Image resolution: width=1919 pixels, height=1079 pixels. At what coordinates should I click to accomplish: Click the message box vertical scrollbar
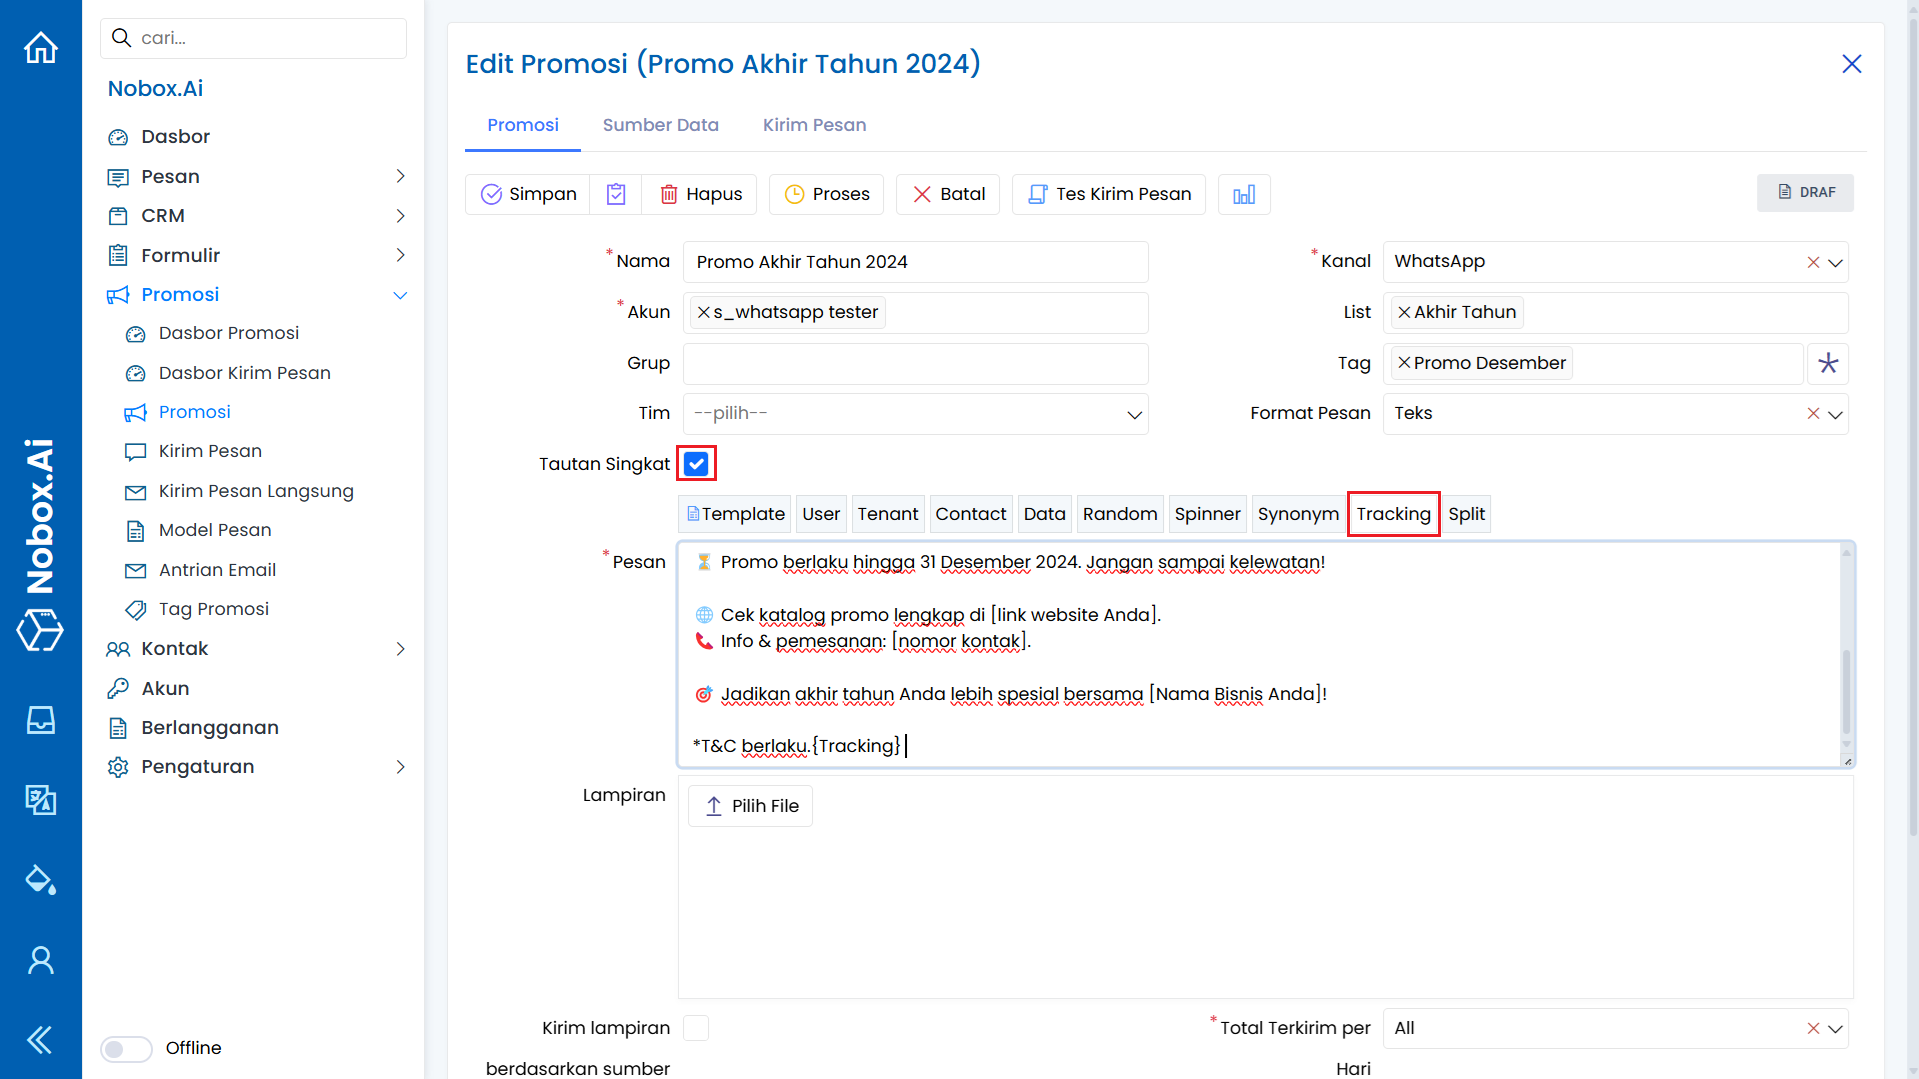[x=1846, y=690]
